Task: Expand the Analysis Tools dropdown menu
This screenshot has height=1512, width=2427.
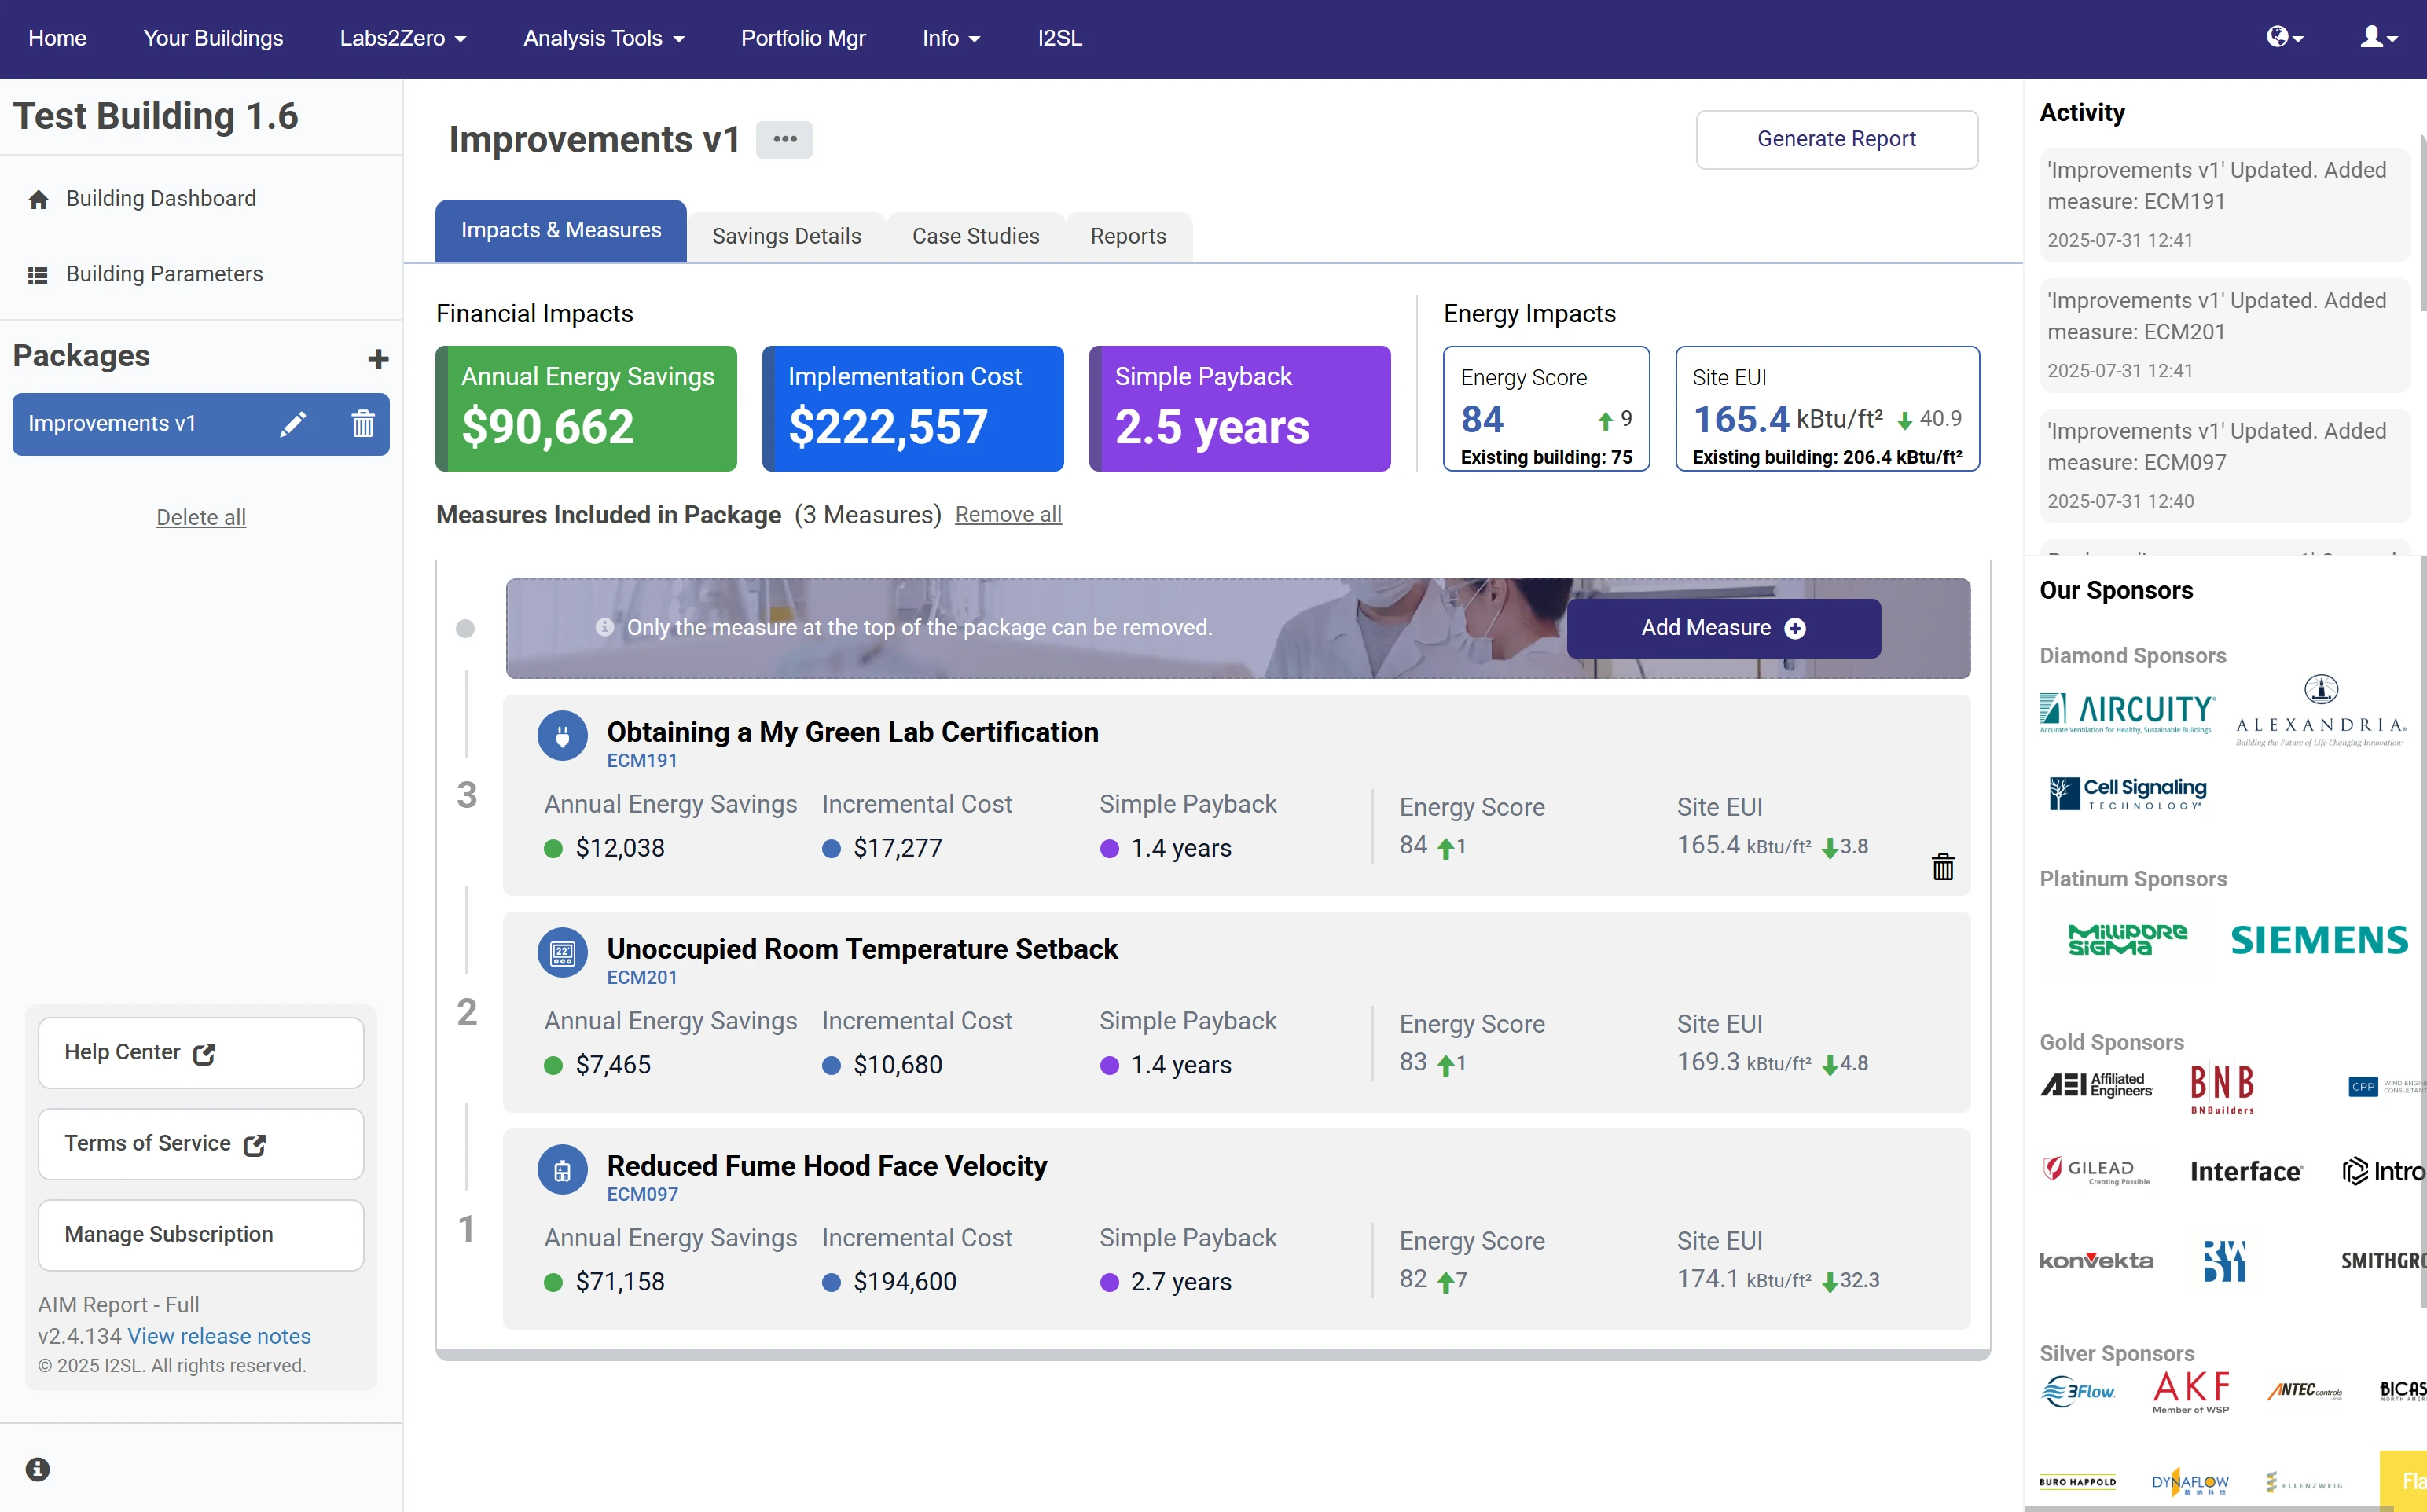Action: (604, 38)
